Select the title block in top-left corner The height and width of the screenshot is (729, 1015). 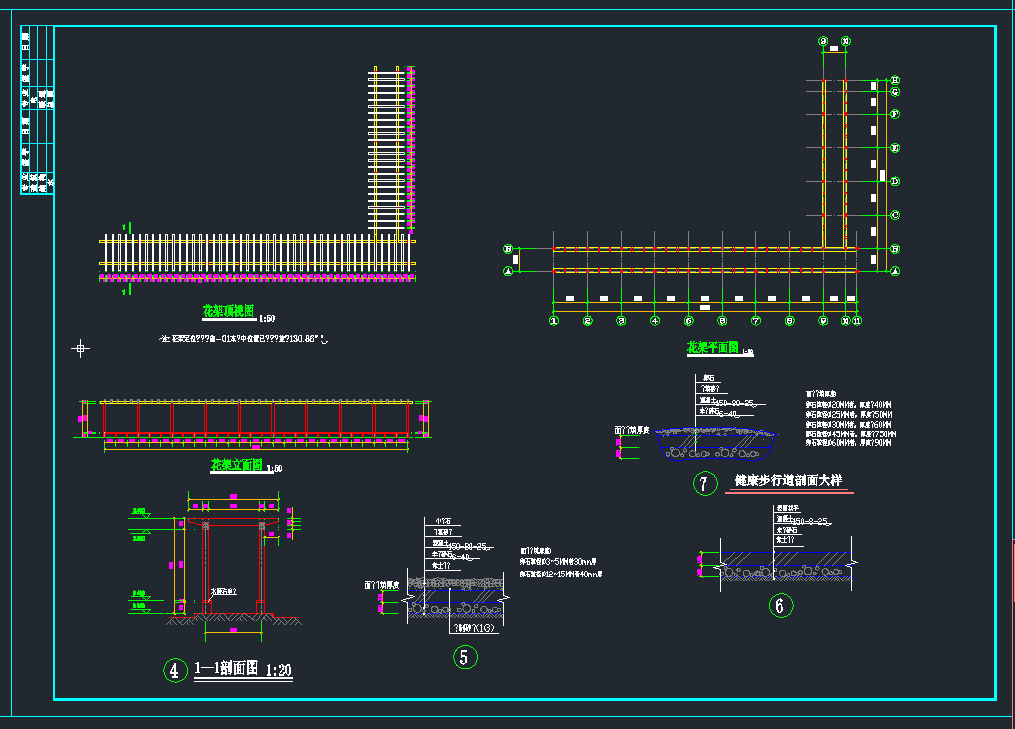point(37,110)
